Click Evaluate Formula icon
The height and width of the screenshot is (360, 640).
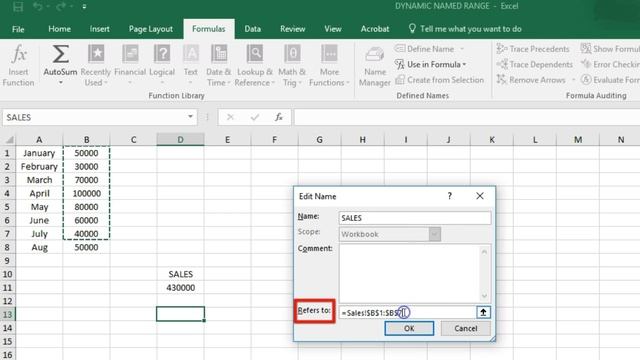click(586, 80)
